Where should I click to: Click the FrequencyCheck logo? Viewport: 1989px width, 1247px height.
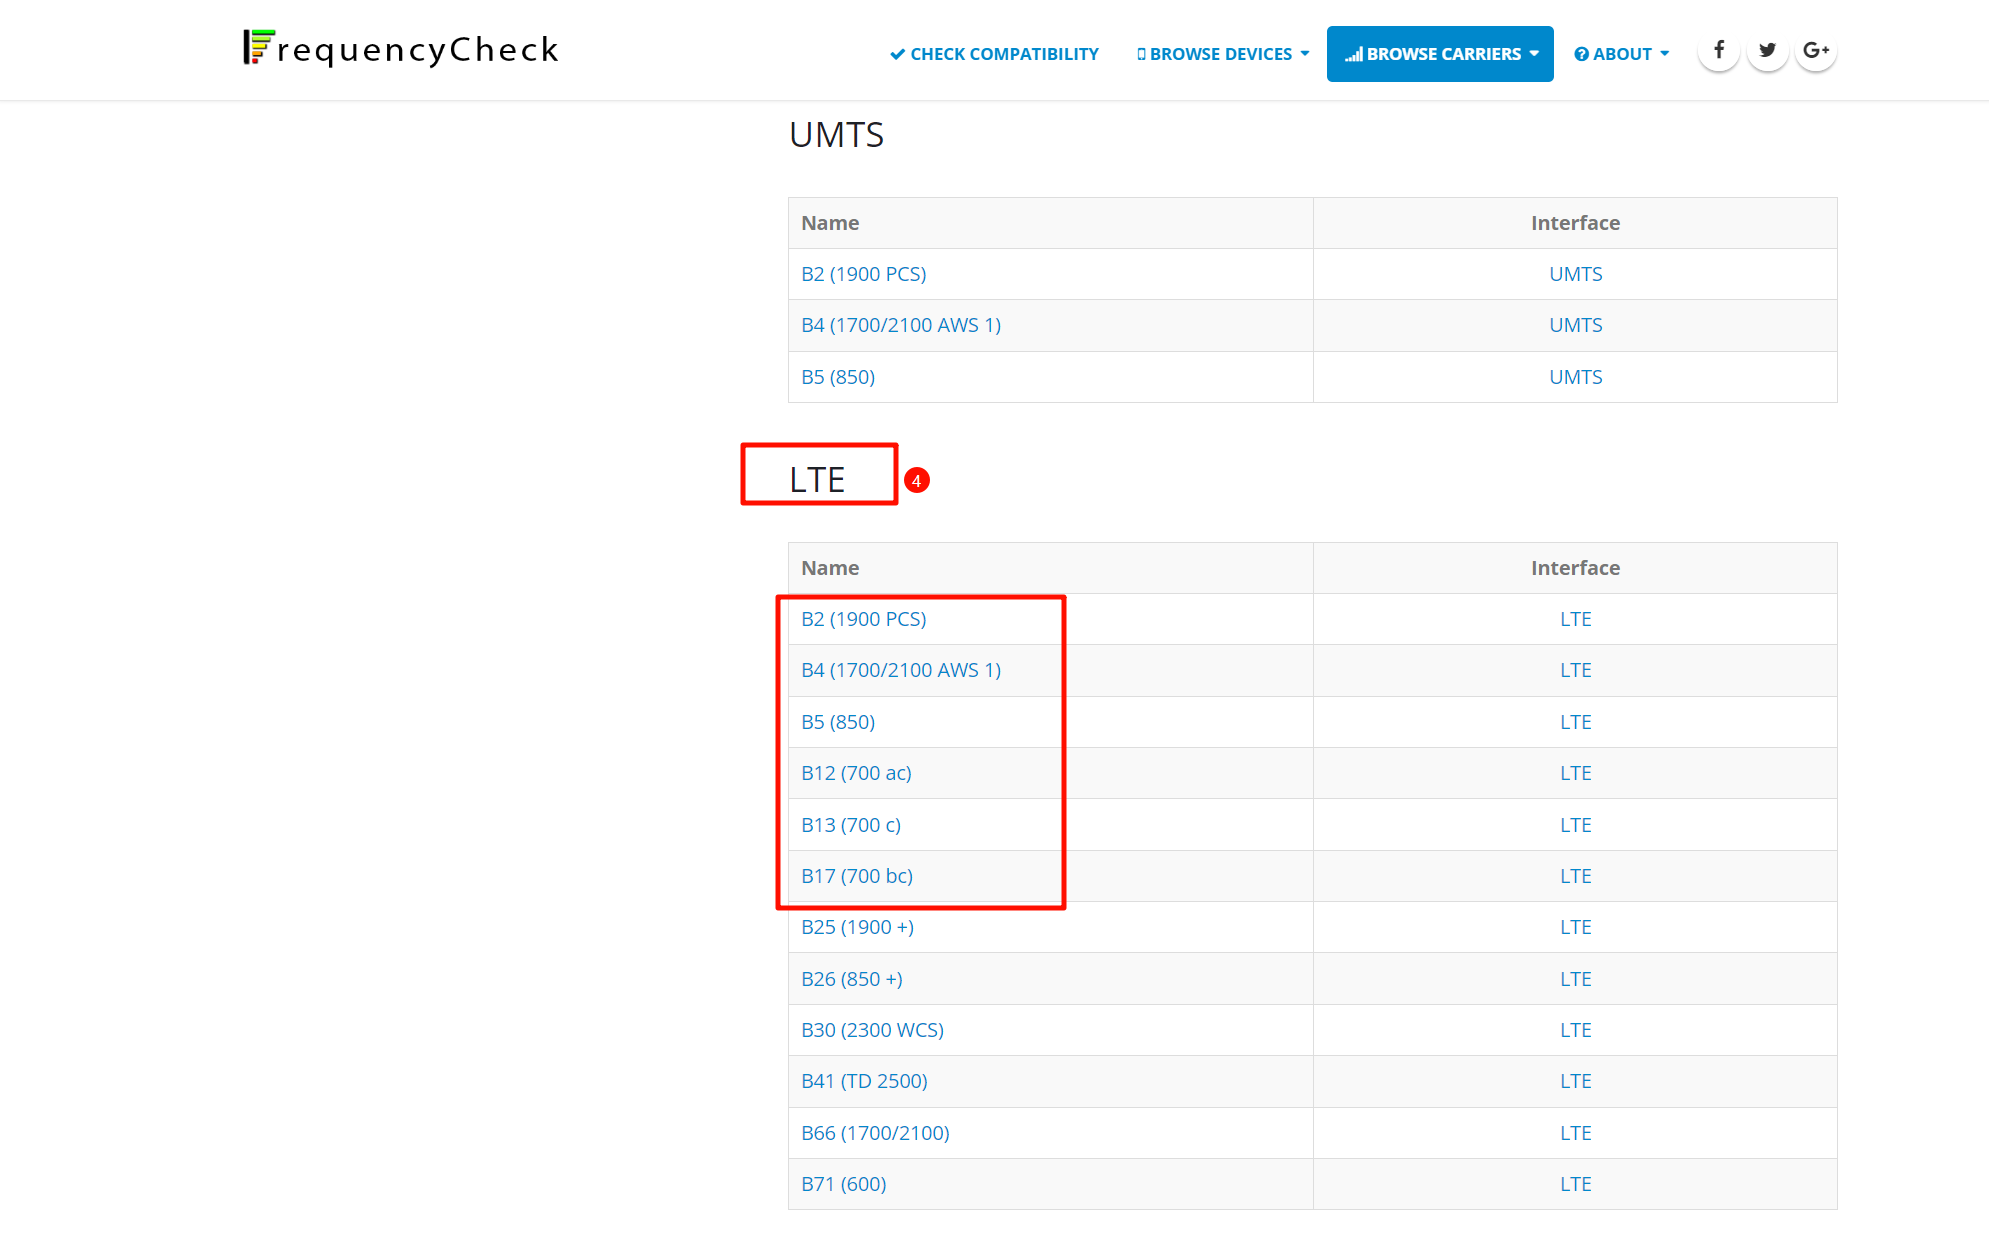tap(400, 48)
